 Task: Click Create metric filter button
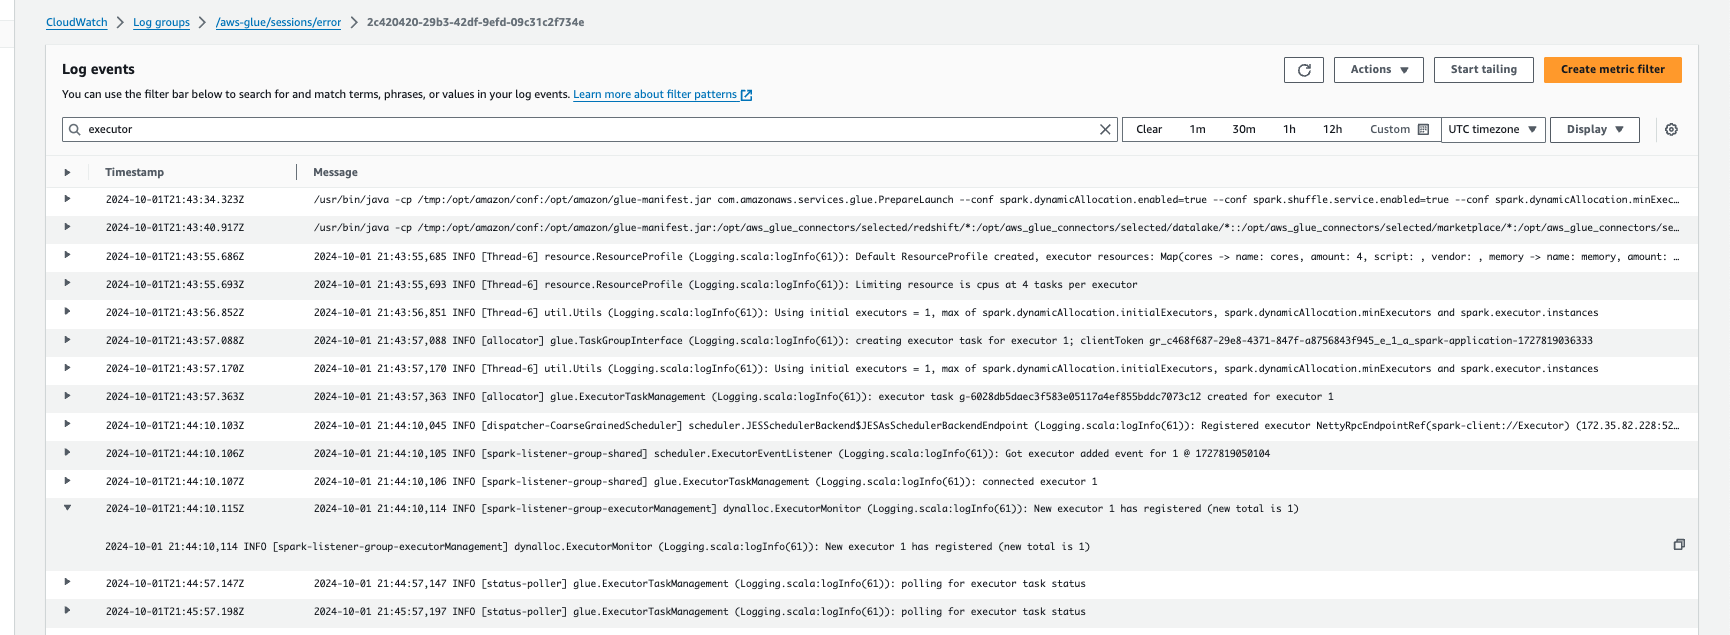[1612, 70]
